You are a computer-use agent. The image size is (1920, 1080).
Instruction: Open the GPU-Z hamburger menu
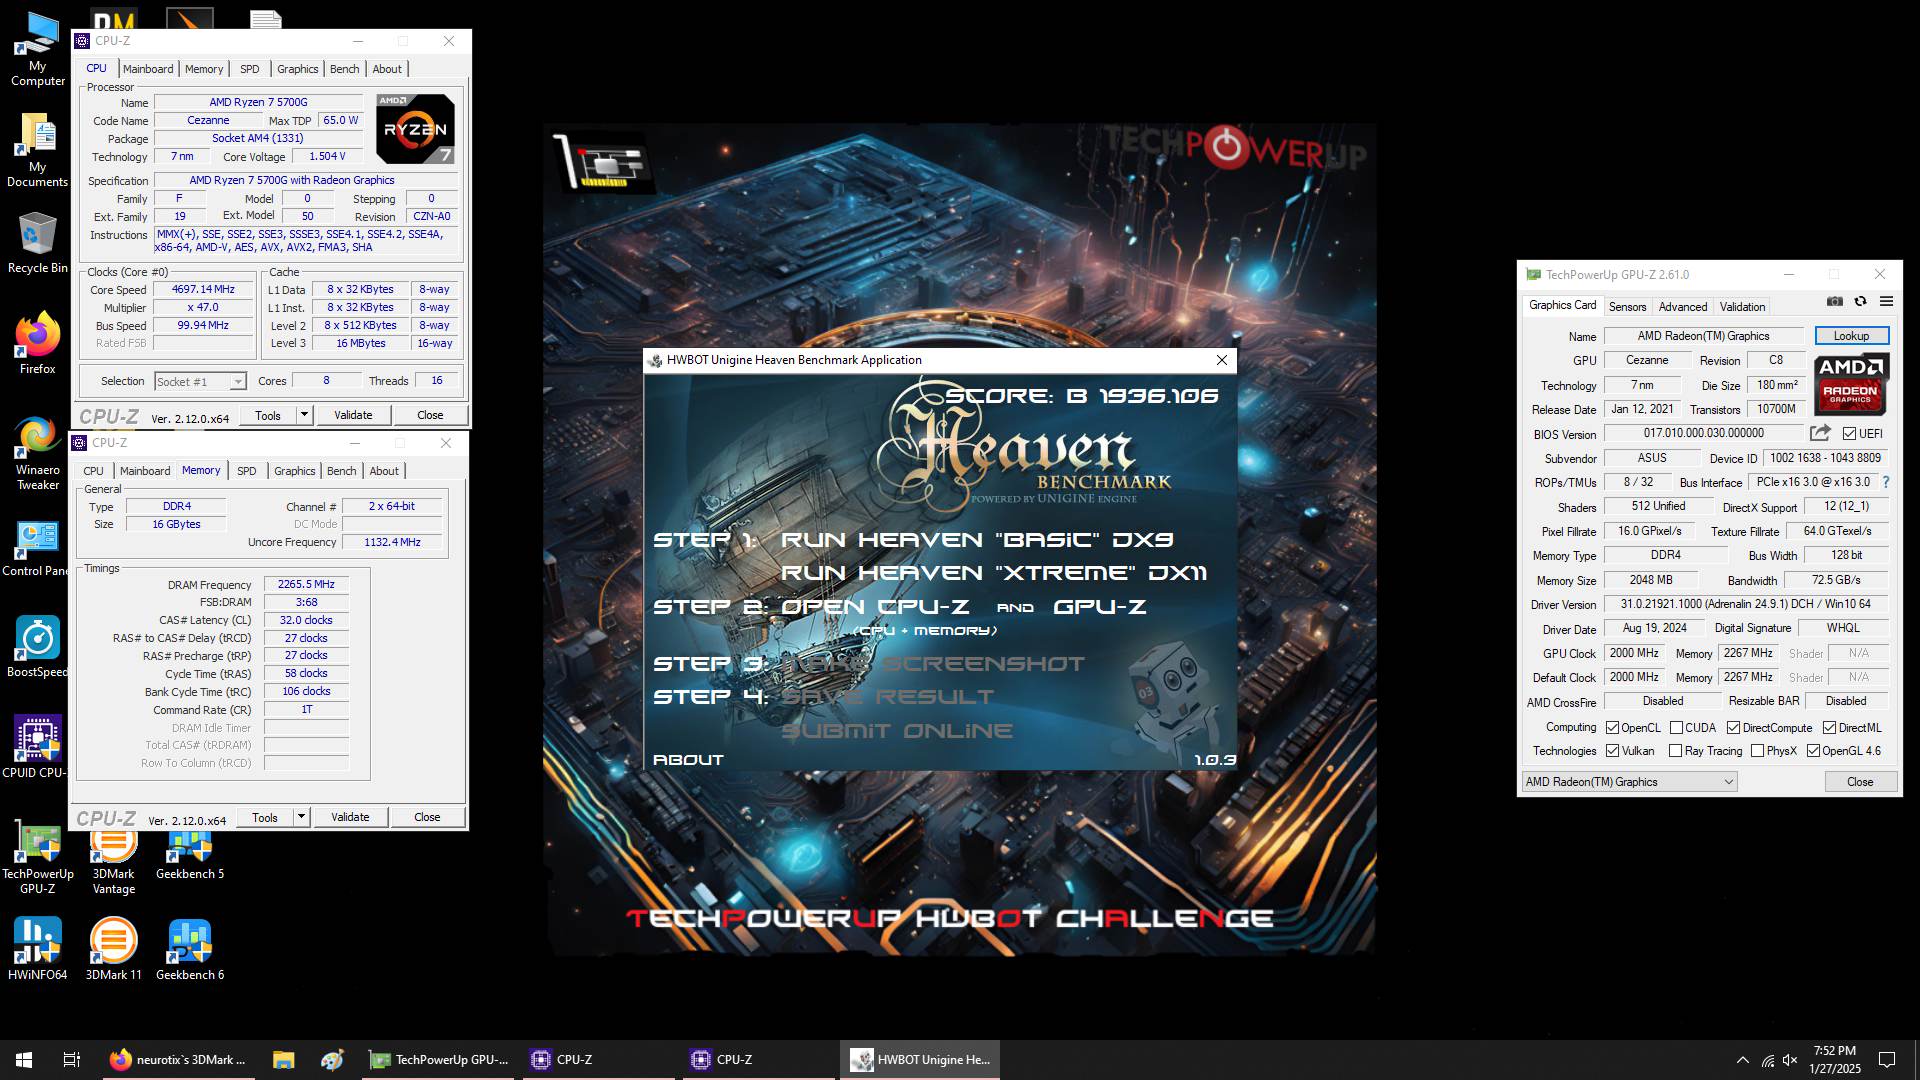pos(1886,301)
